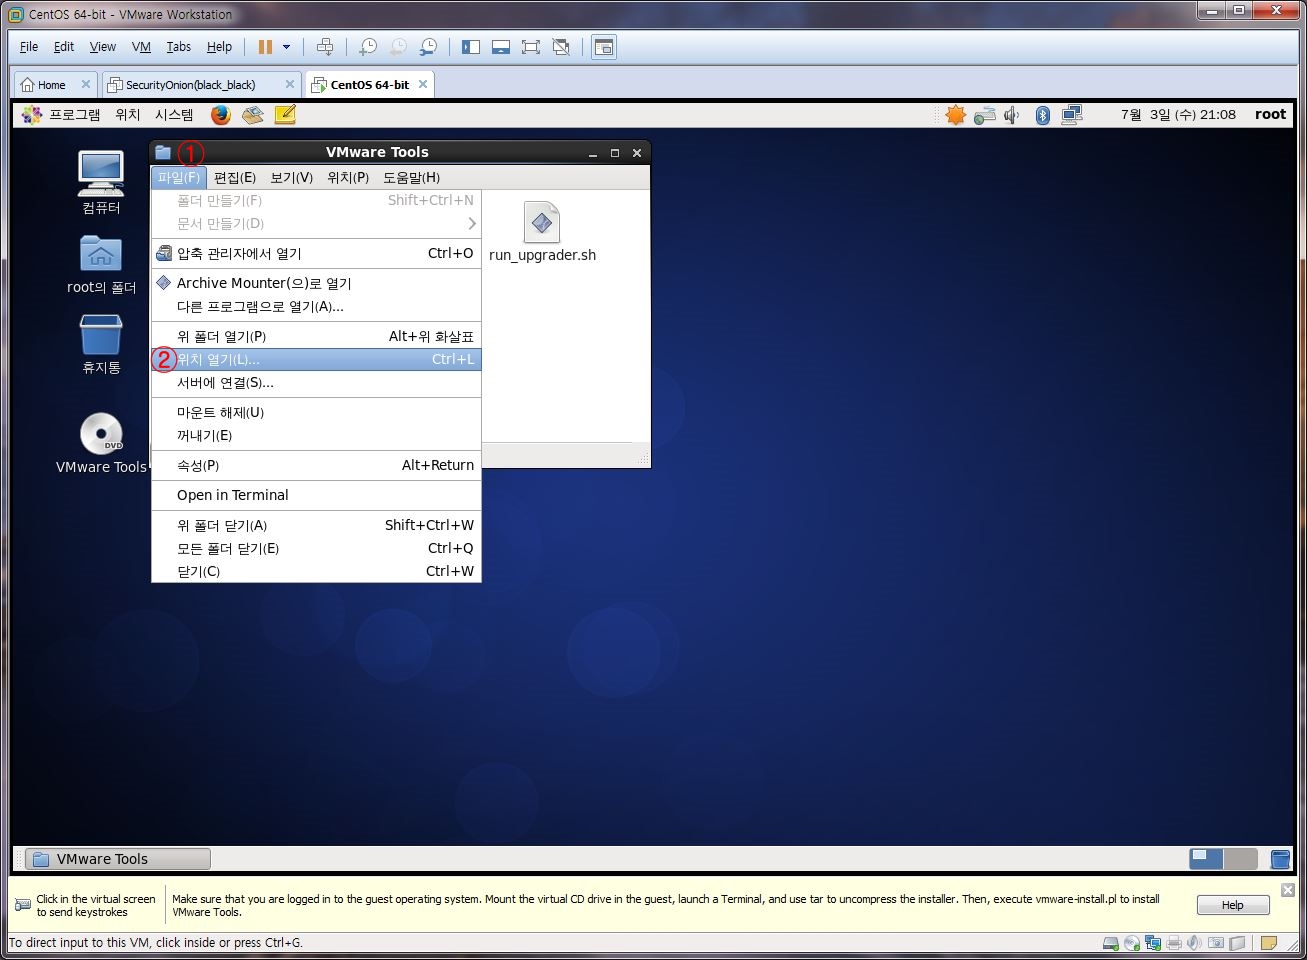Choose Open in Terminal
This screenshot has height=960, width=1307.
click(316, 496)
